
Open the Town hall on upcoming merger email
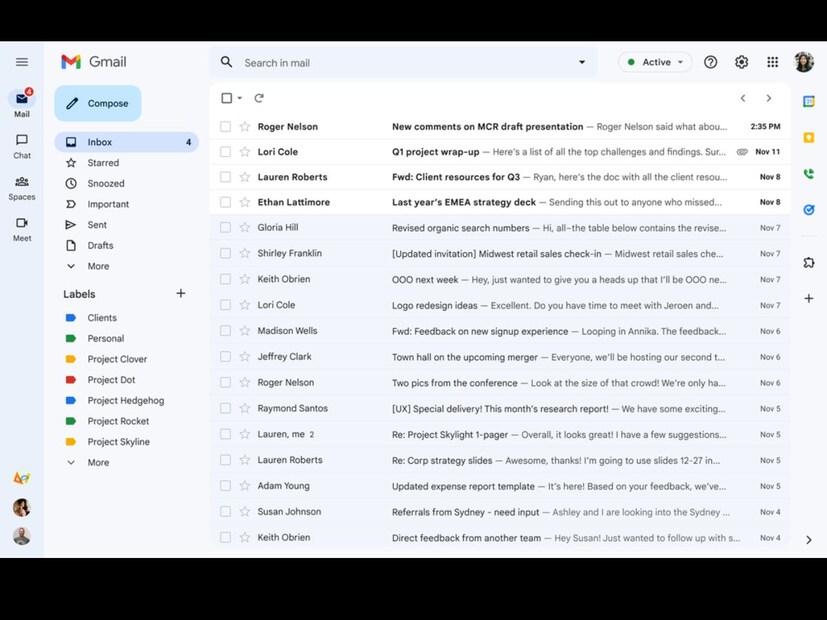click(x=559, y=357)
